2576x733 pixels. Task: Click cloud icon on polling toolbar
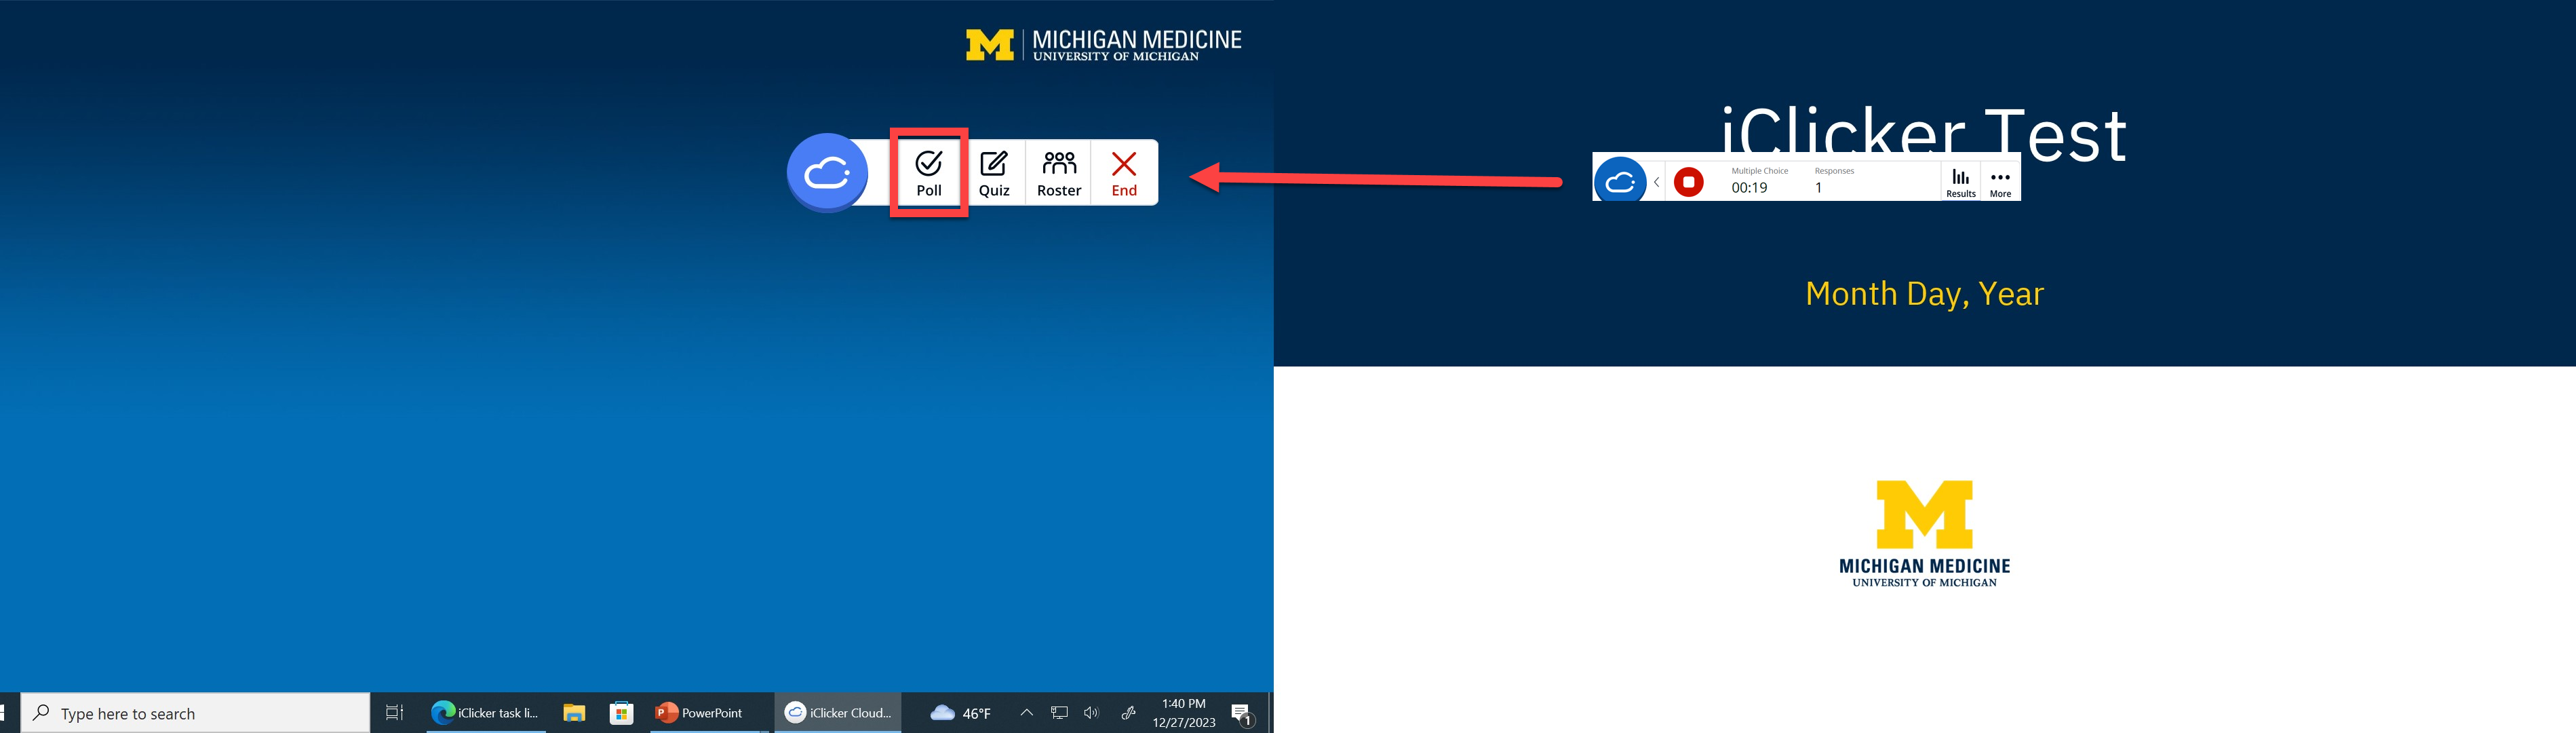pyautogui.click(x=1619, y=182)
